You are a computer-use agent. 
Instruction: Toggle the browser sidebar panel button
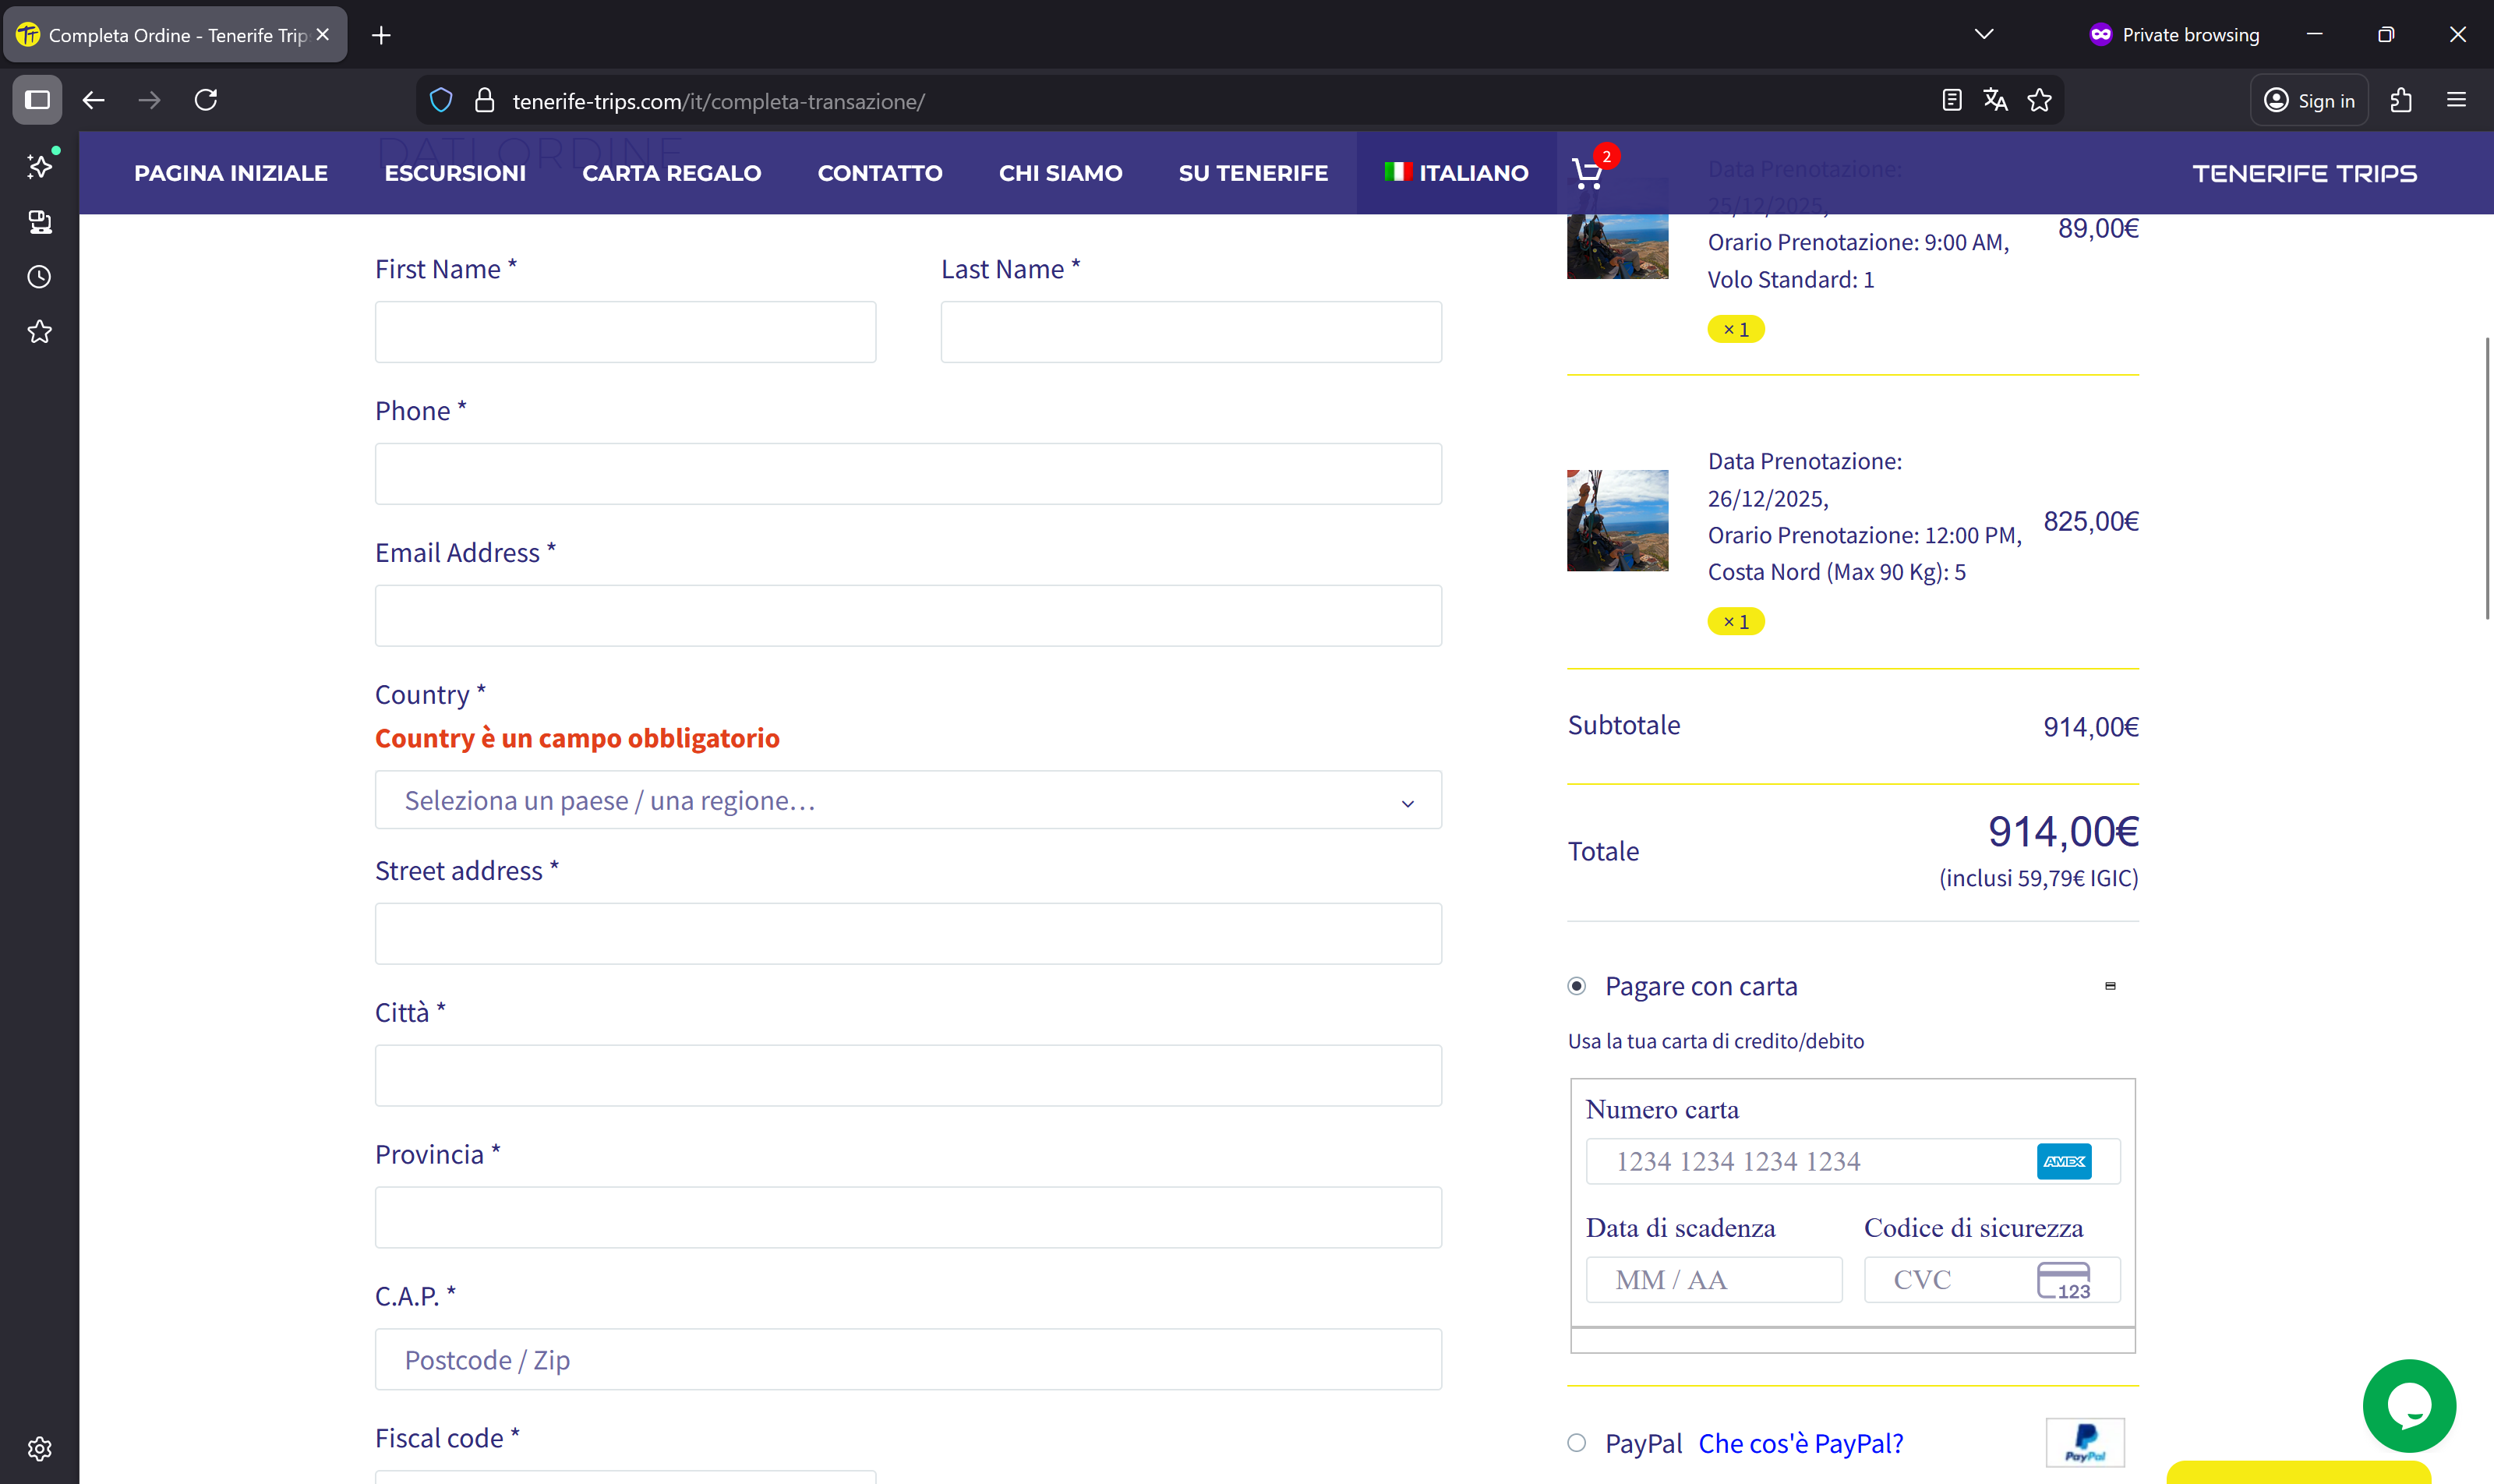tap(37, 100)
